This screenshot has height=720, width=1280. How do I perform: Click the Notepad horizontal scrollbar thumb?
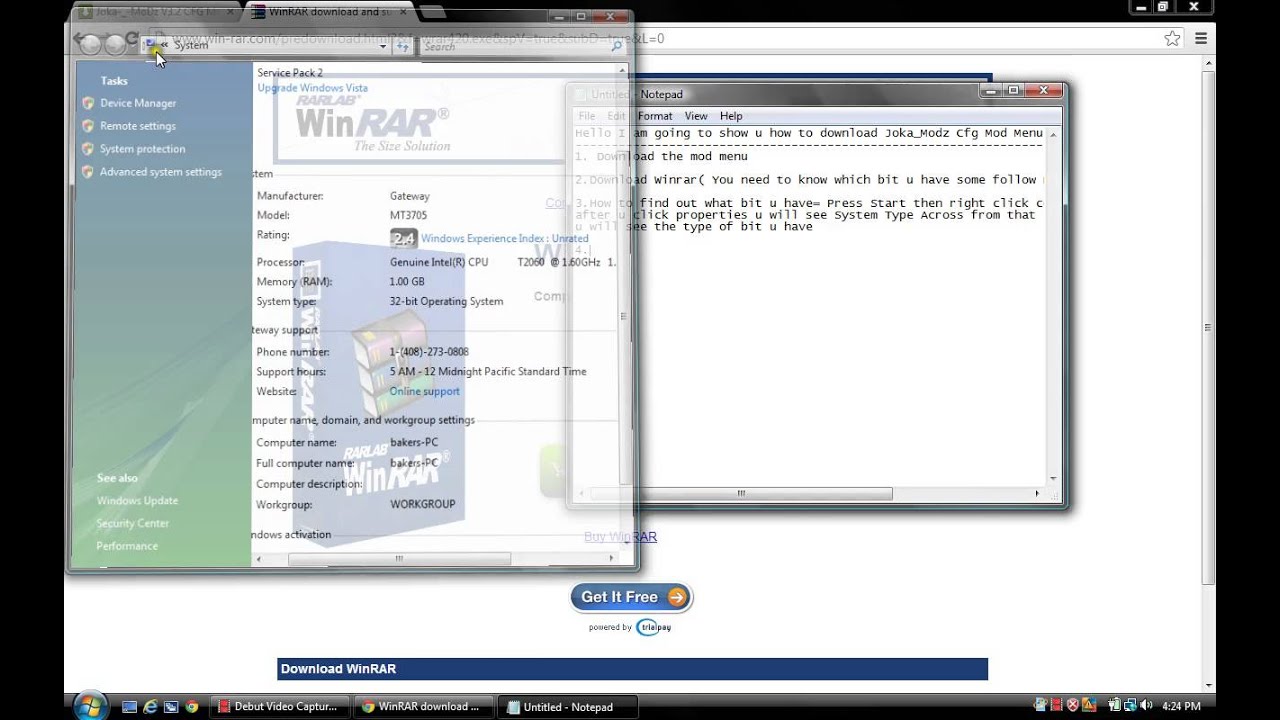741,493
